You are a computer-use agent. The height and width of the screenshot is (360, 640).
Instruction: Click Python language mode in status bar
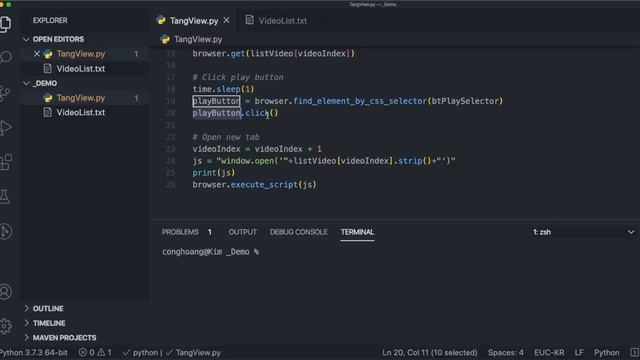tap(606, 352)
